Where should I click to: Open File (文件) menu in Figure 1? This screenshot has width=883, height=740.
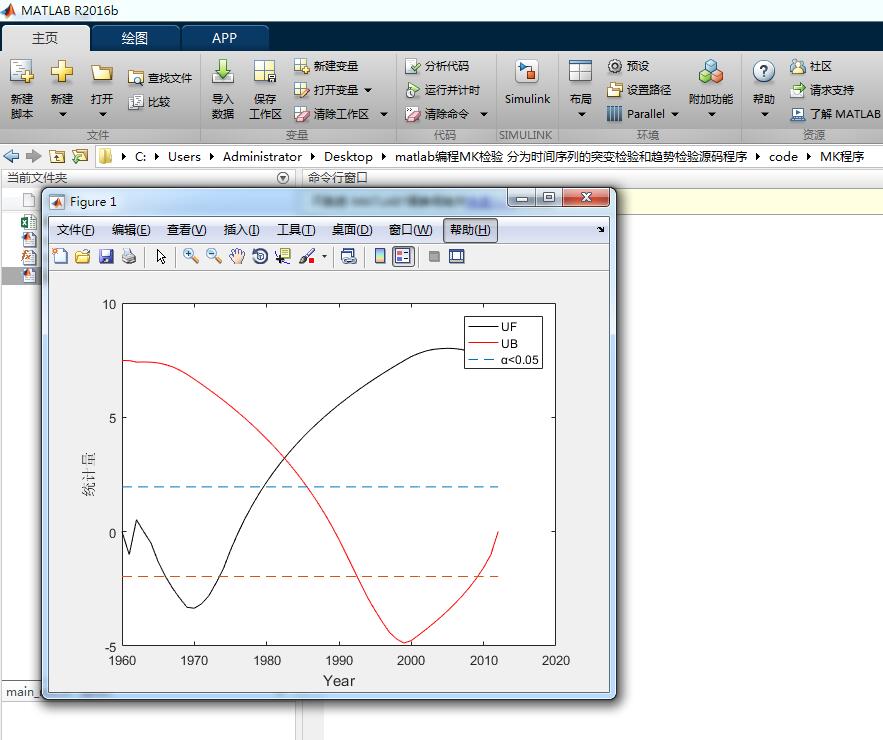[75, 230]
